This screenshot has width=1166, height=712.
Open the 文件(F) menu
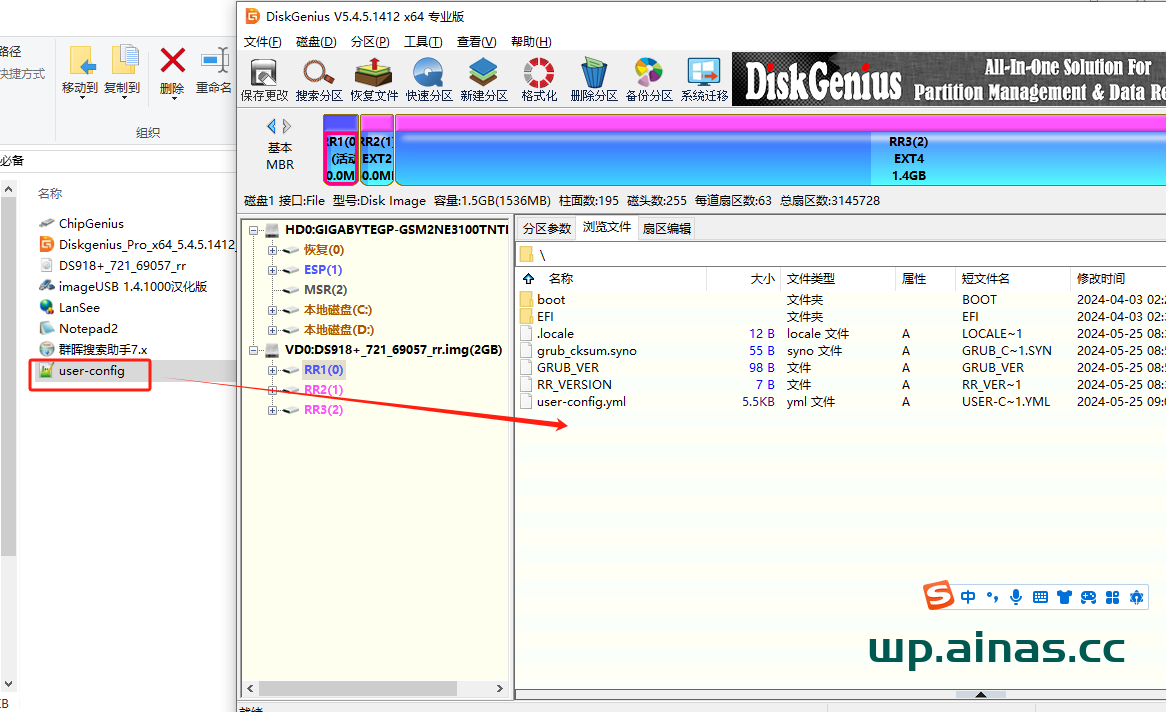click(x=262, y=42)
